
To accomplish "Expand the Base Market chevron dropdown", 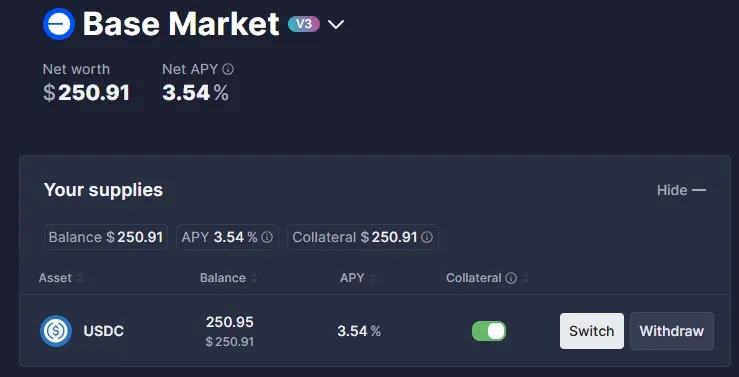I will point(336,24).
